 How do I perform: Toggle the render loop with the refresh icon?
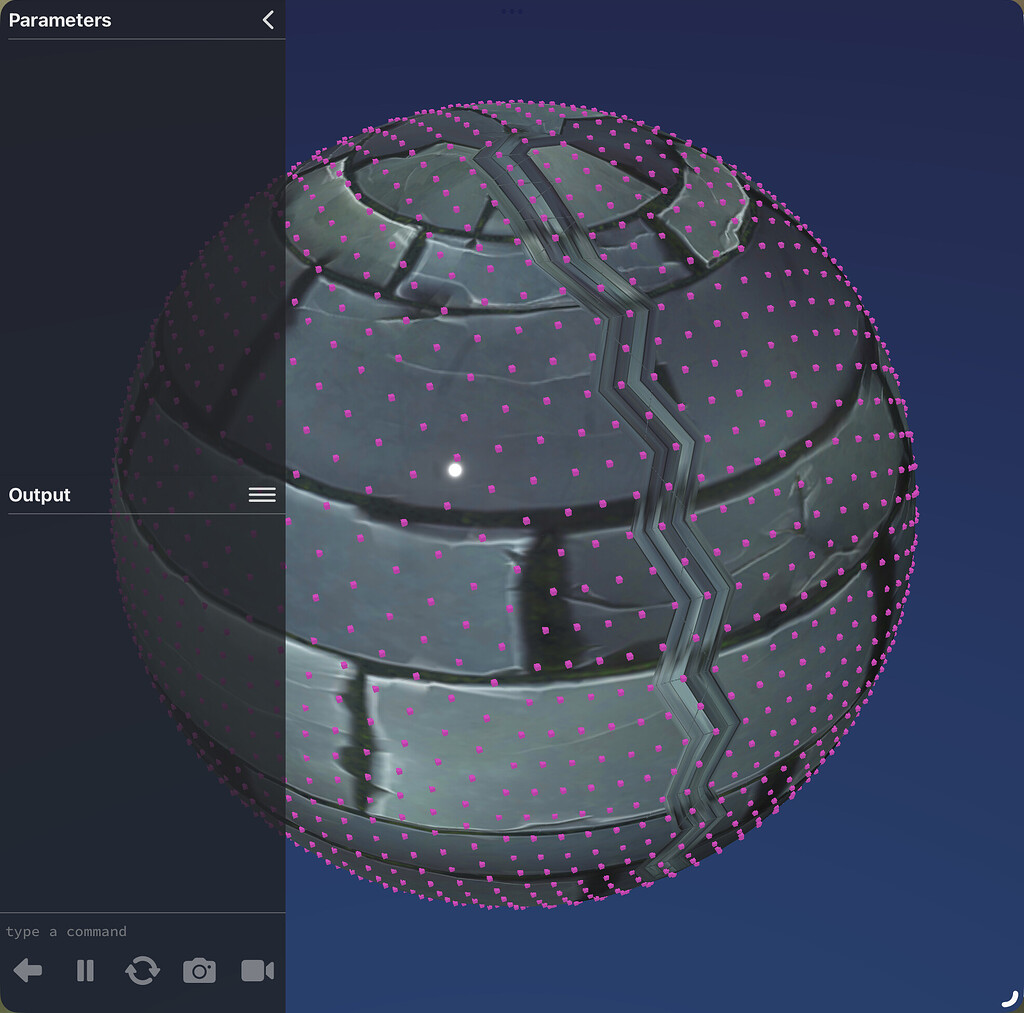pyautogui.click(x=142, y=970)
